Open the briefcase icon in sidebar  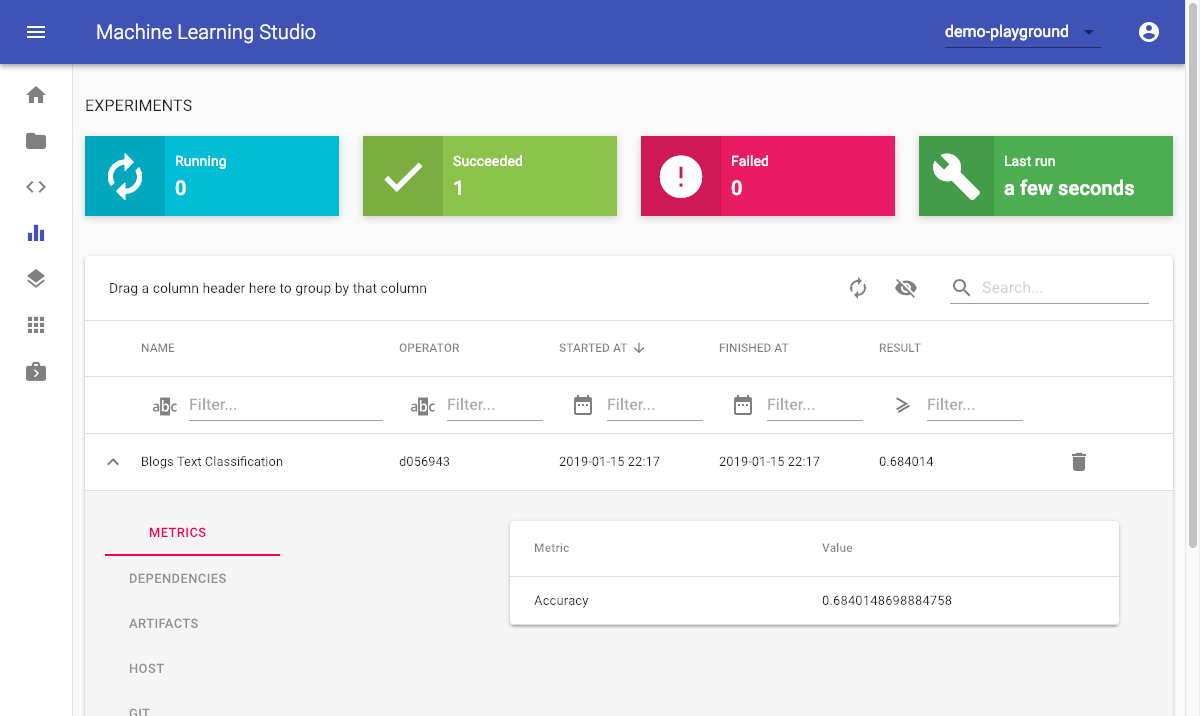(36, 372)
